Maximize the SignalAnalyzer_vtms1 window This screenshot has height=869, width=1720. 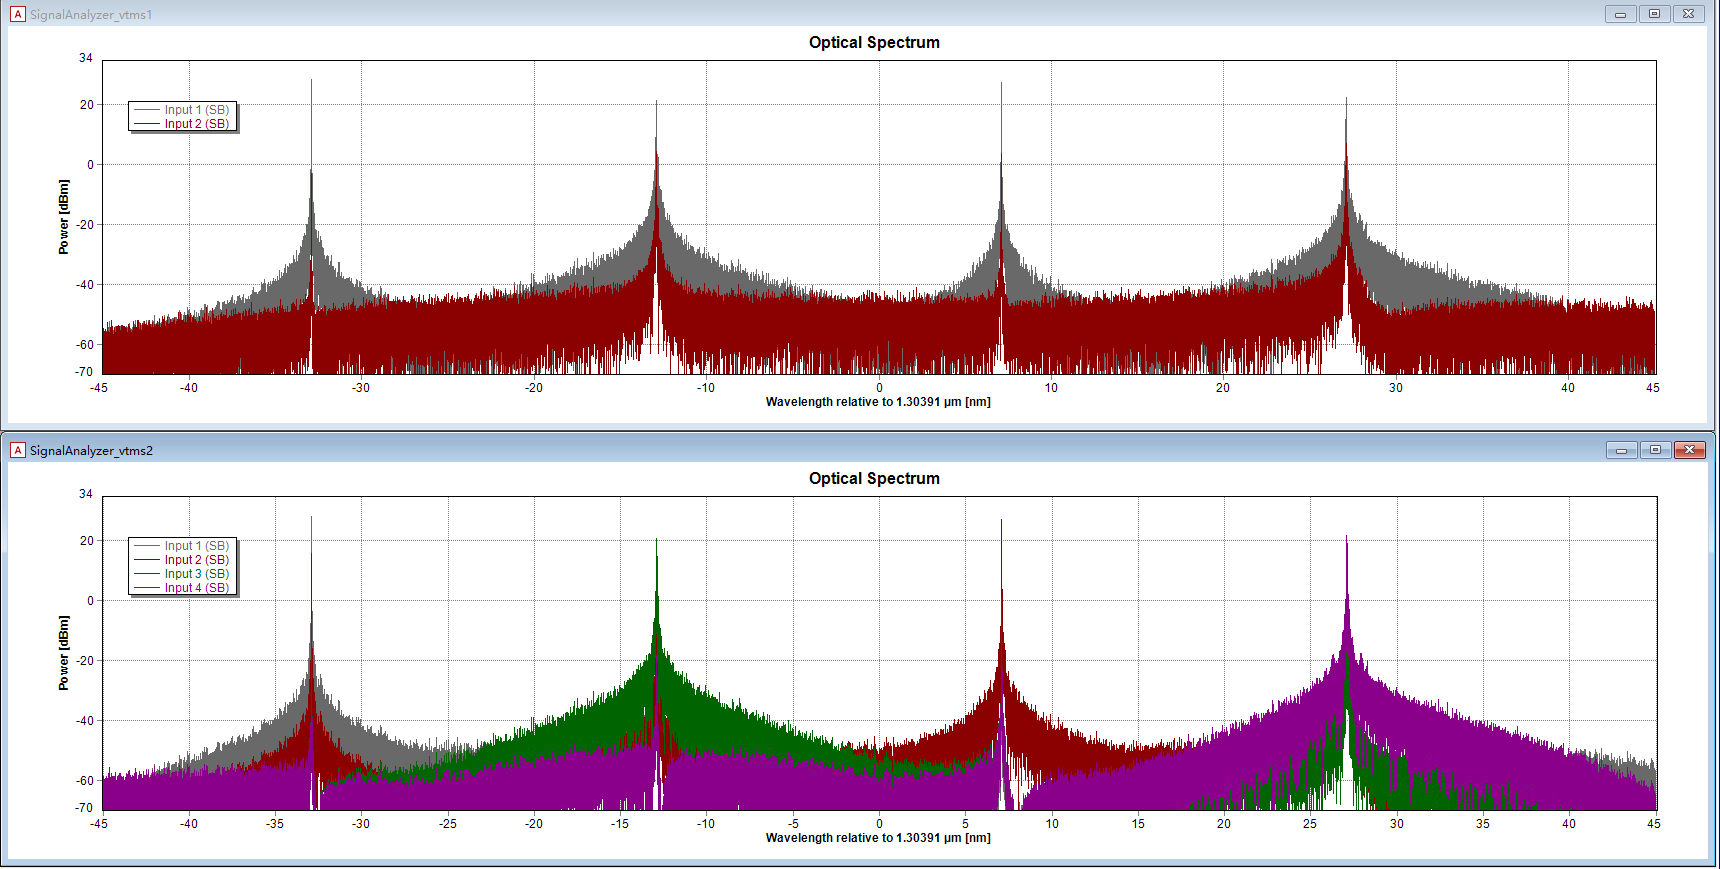click(x=1655, y=14)
